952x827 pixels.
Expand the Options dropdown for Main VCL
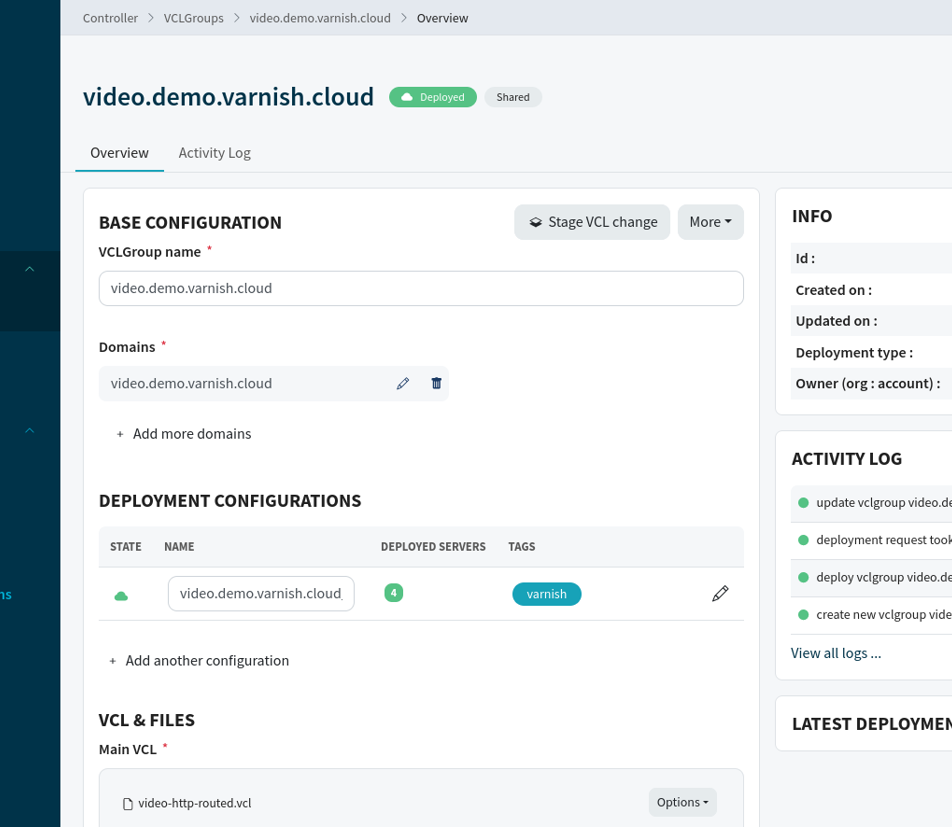pos(682,802)
